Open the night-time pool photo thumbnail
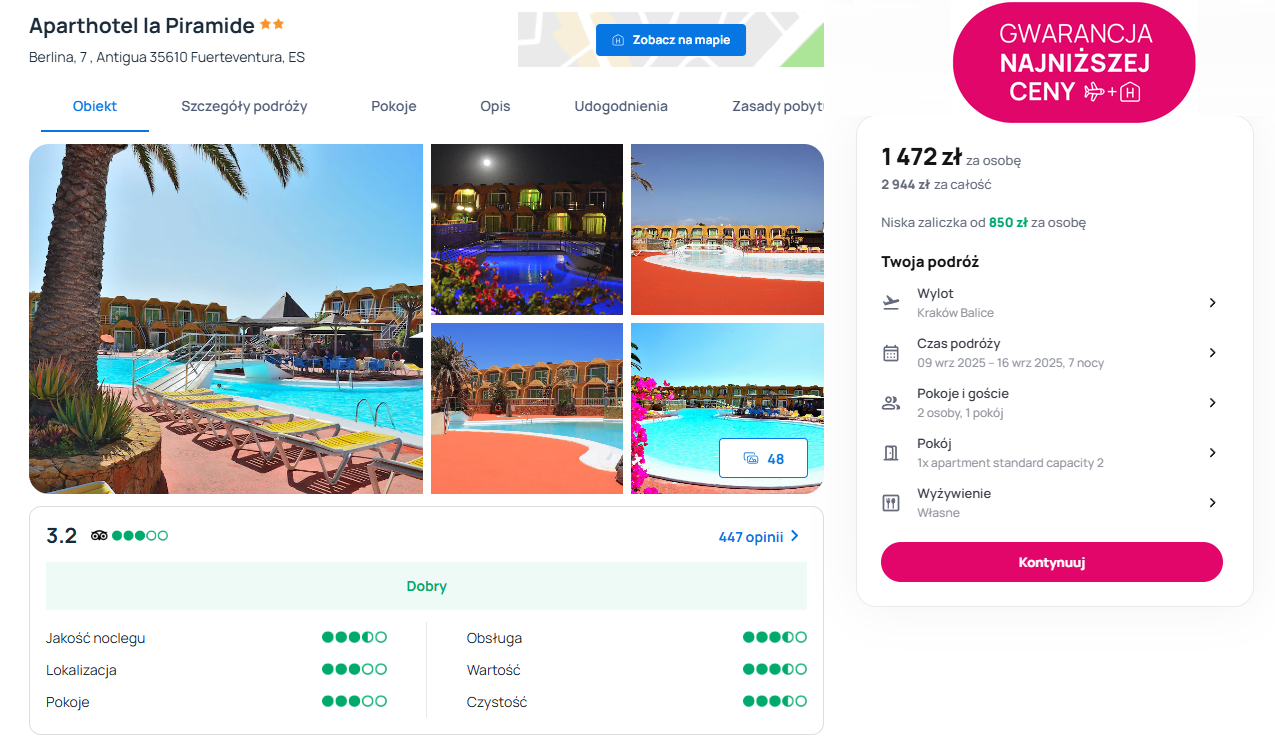 coord(527,229)
